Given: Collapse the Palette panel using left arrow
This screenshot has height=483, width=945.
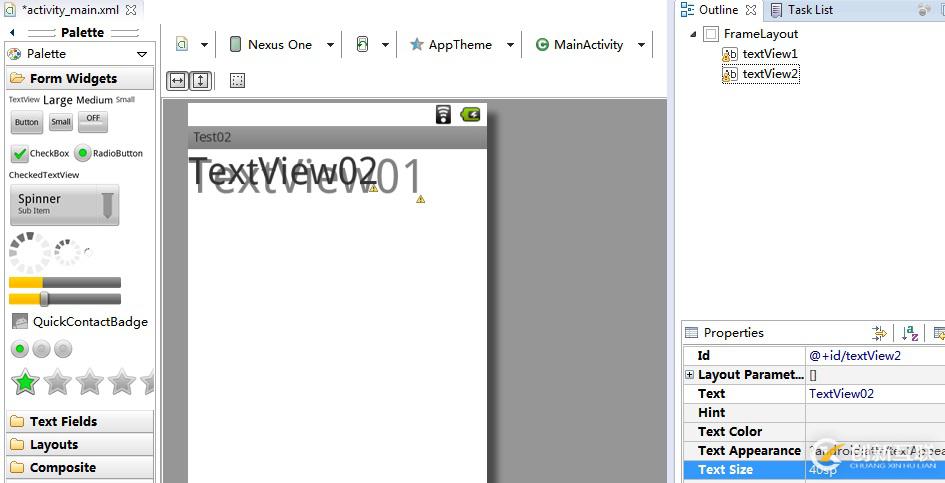Looking at the screenshot, I should pyautogui.click(x=12, y=33).
